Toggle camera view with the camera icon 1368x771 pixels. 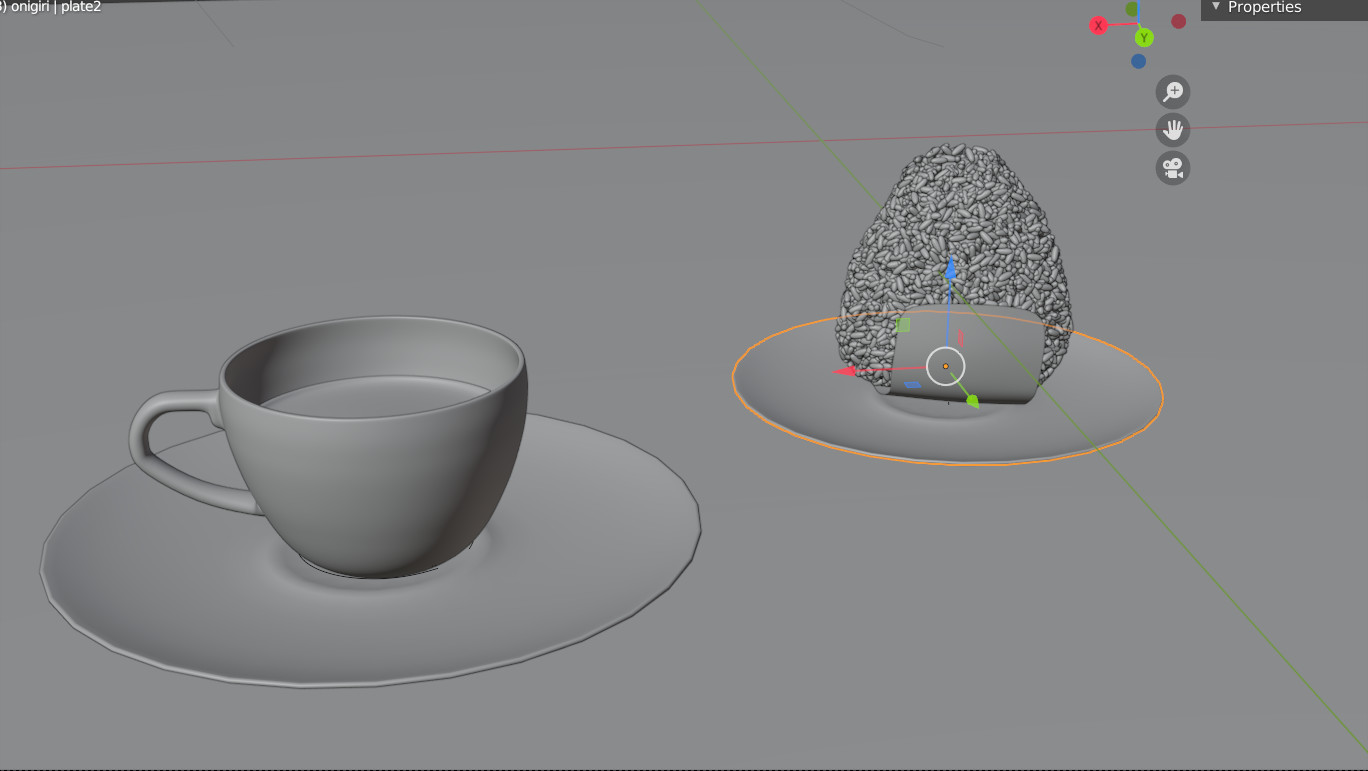[1172, 168]
